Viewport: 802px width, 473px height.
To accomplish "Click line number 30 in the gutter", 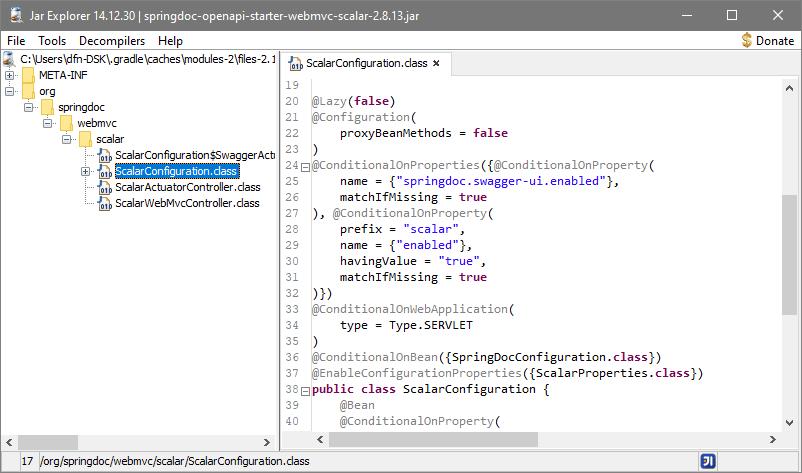I will tap(292, 261).
